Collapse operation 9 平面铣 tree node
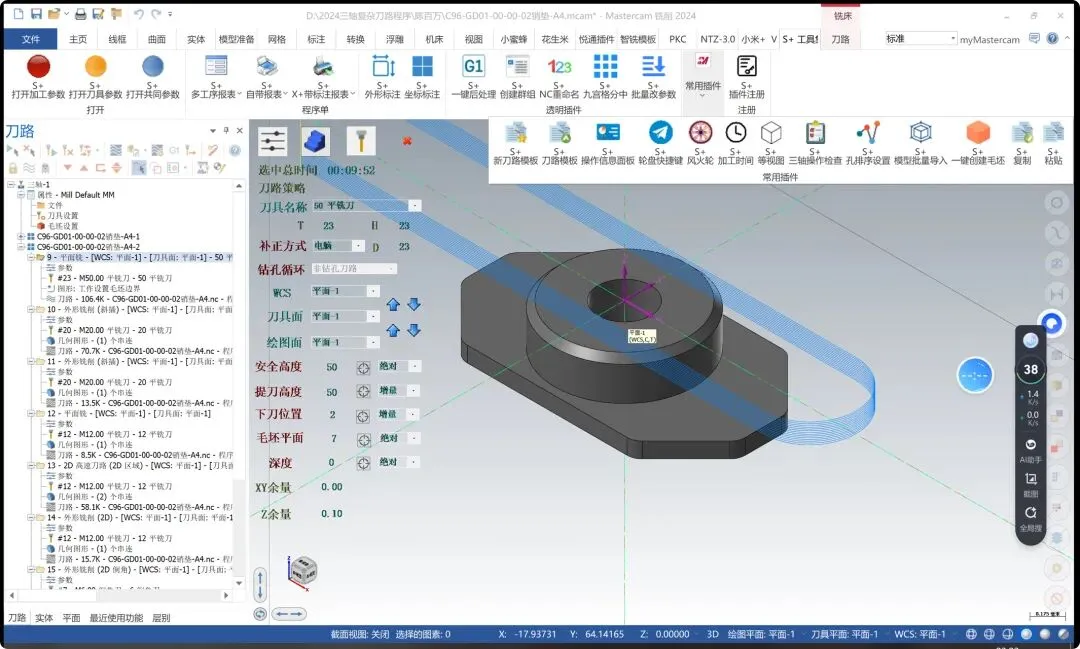1080x649 pixels. click(x=30, y=257)
